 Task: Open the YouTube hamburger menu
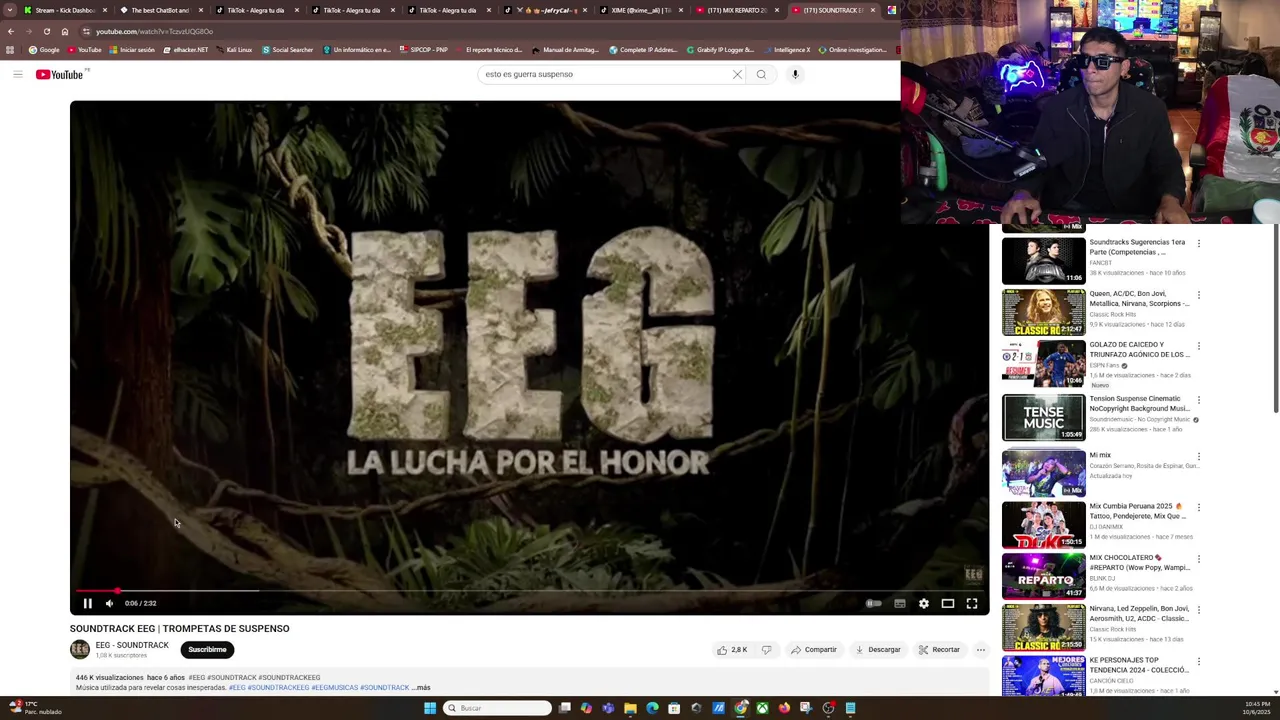pos(18,74)
